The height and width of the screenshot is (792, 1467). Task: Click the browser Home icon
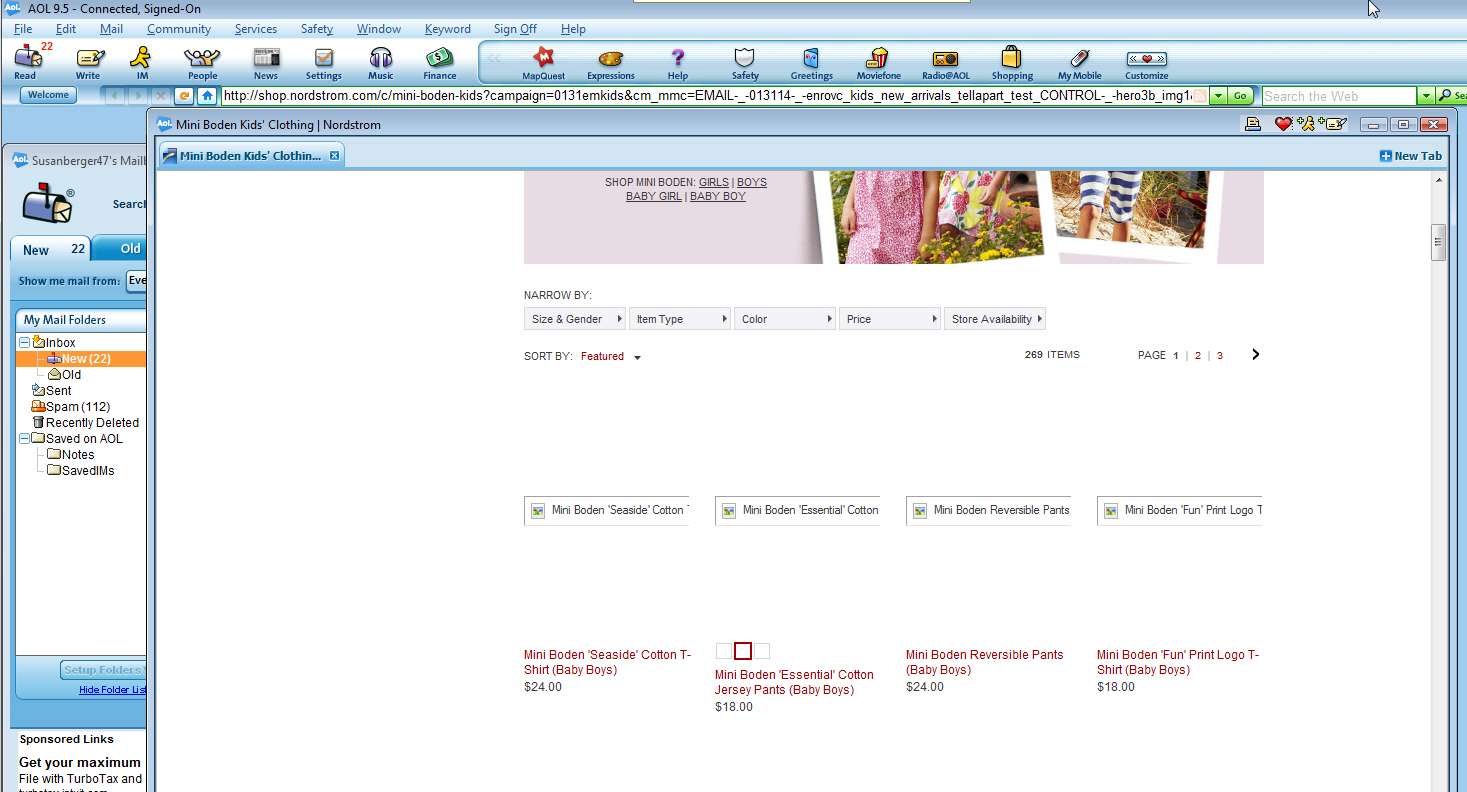click(x=207, y=96)
